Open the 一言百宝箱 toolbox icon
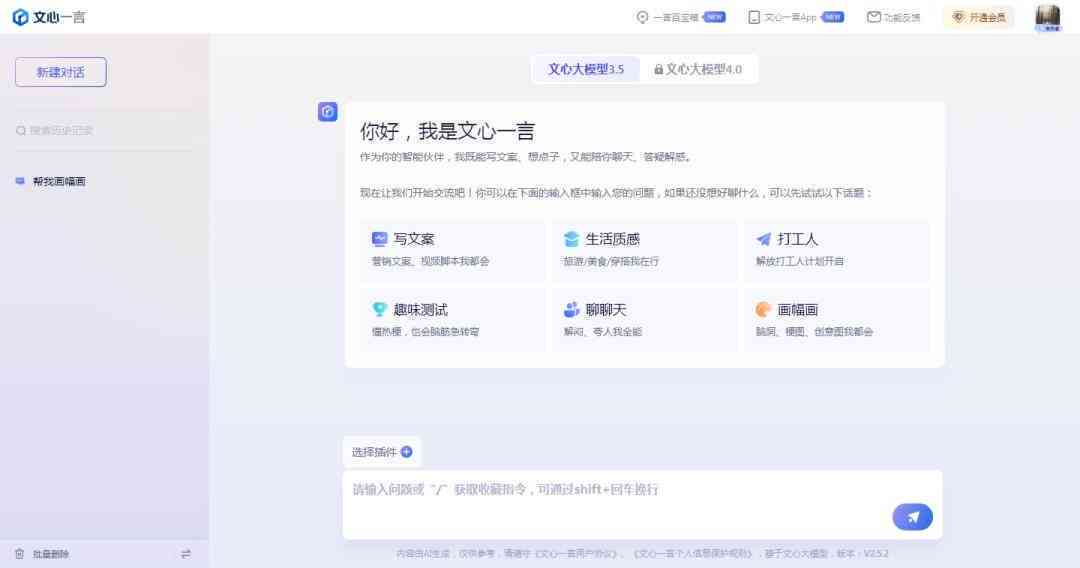This screenshot has width=1080, height=568. 642,17
